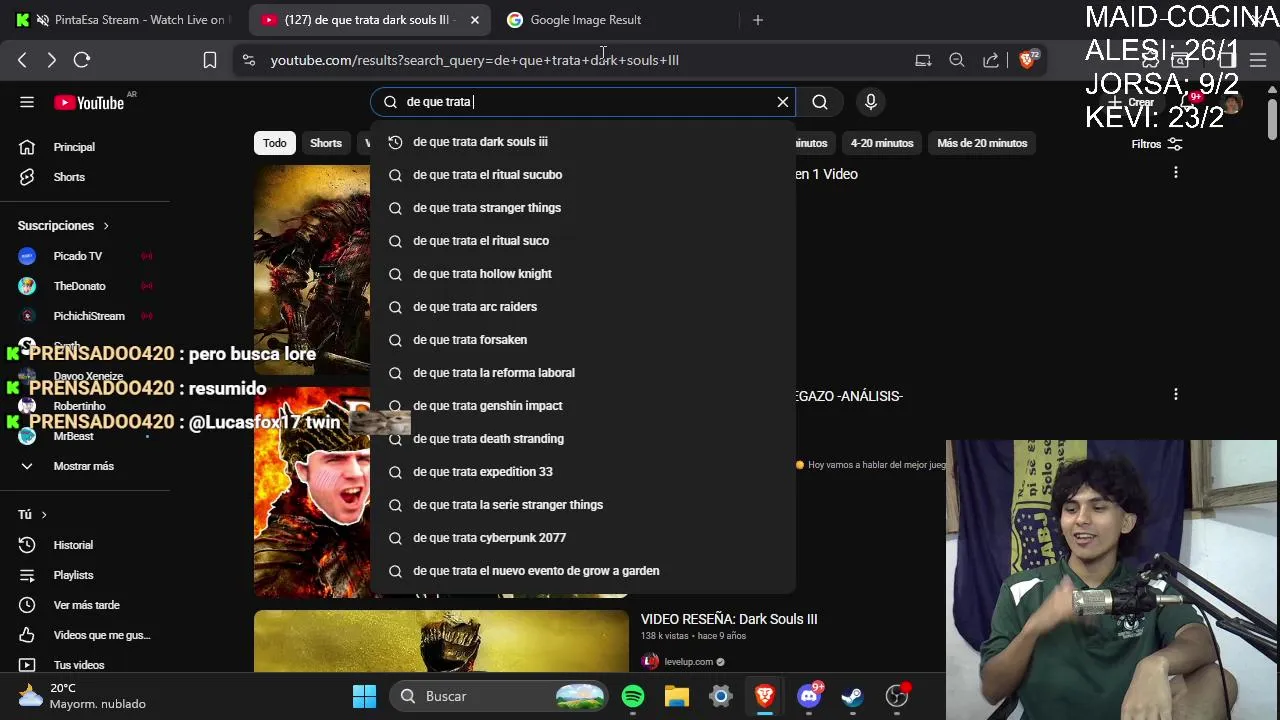Select the Más de 20 minutos chip
1280x720 pixels.
pos(982,143)
